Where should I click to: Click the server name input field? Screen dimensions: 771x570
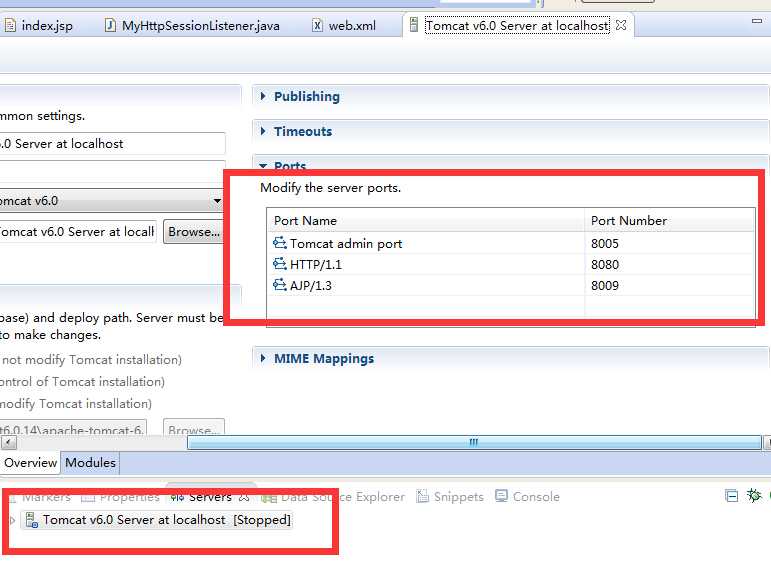click(x=112, y=144)
